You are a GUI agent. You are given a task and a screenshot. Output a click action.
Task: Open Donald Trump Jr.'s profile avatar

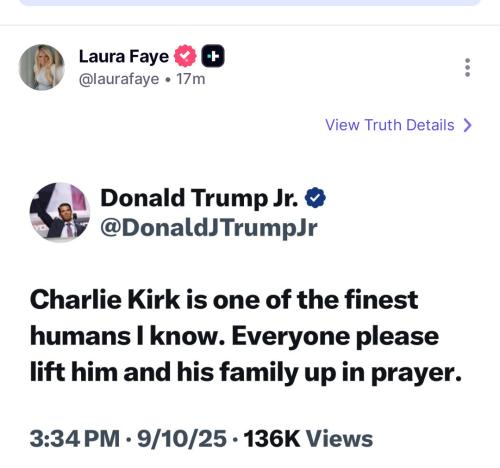pyautogui.click(x=60, y=212)
